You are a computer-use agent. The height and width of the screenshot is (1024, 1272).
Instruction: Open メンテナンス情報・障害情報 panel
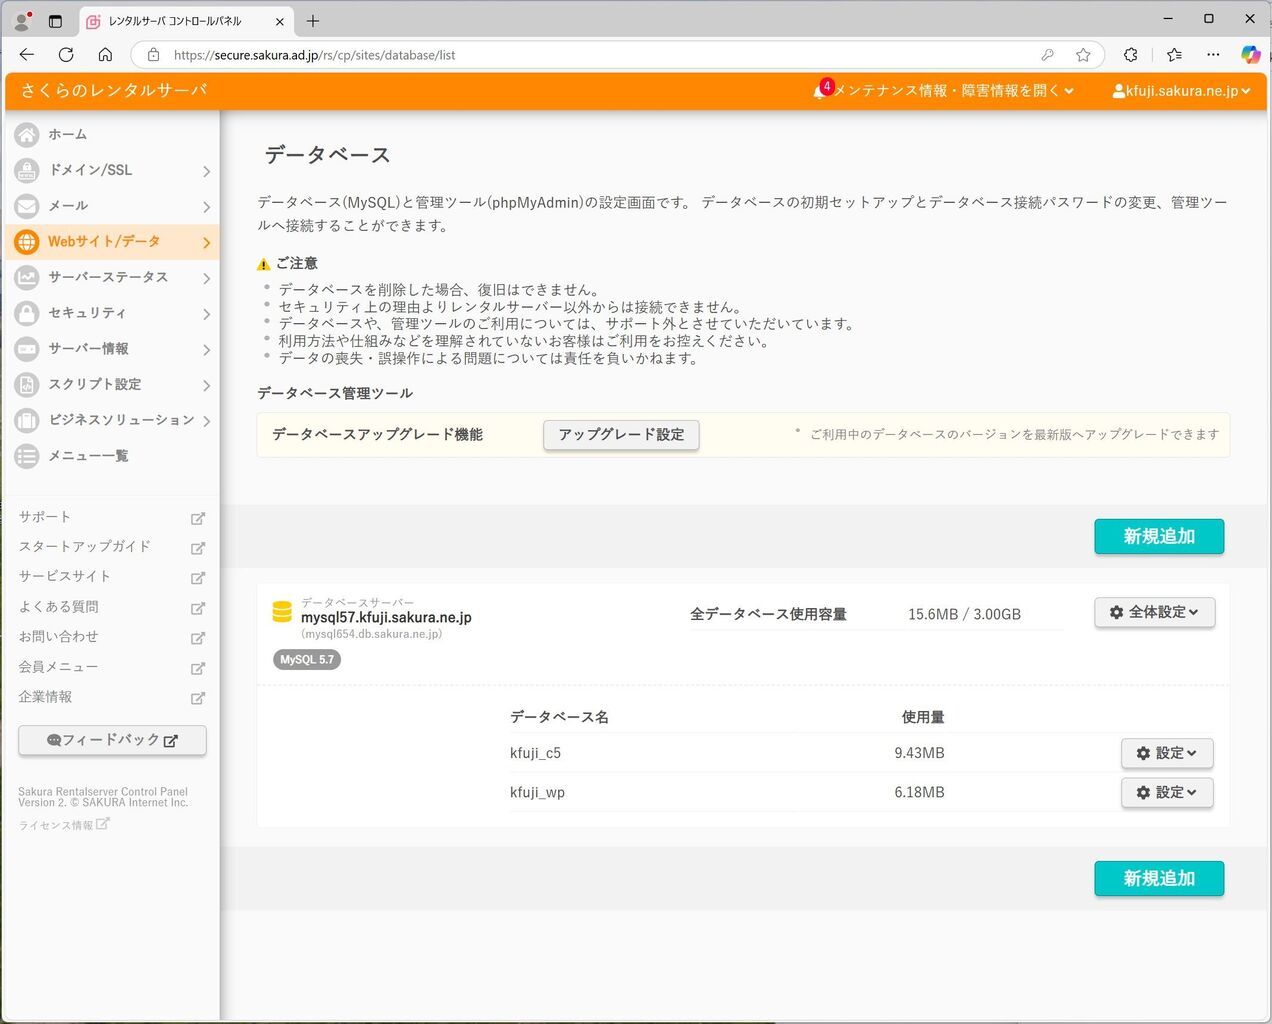coord(953,90)
